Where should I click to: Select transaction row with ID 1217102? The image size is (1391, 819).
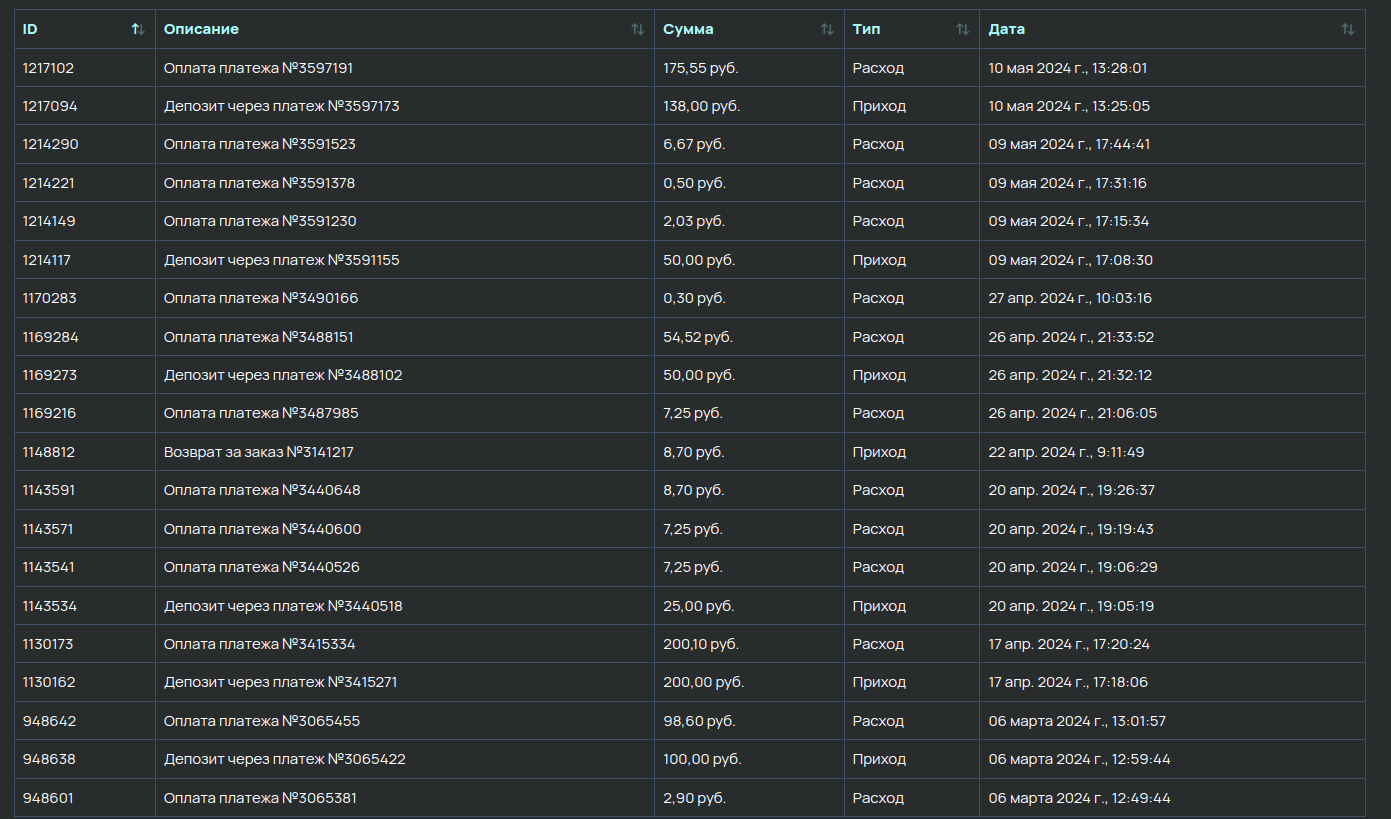[x=48, y=68]
